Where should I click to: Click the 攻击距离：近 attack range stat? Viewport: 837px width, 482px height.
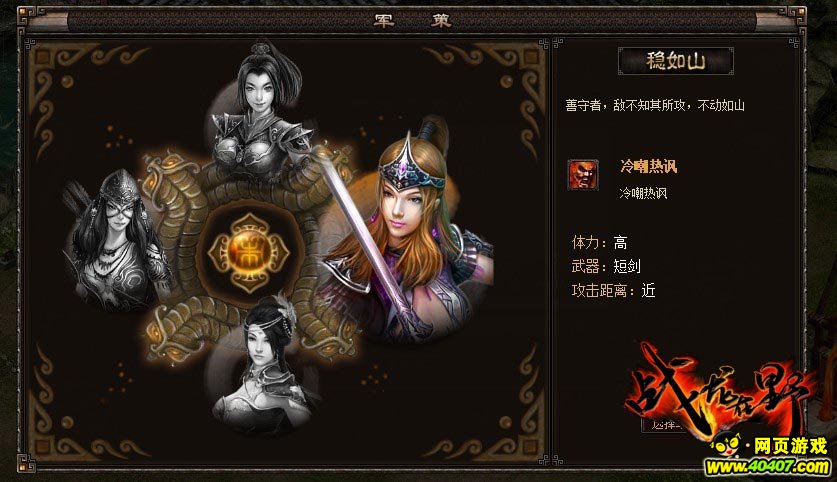point(613,290)
